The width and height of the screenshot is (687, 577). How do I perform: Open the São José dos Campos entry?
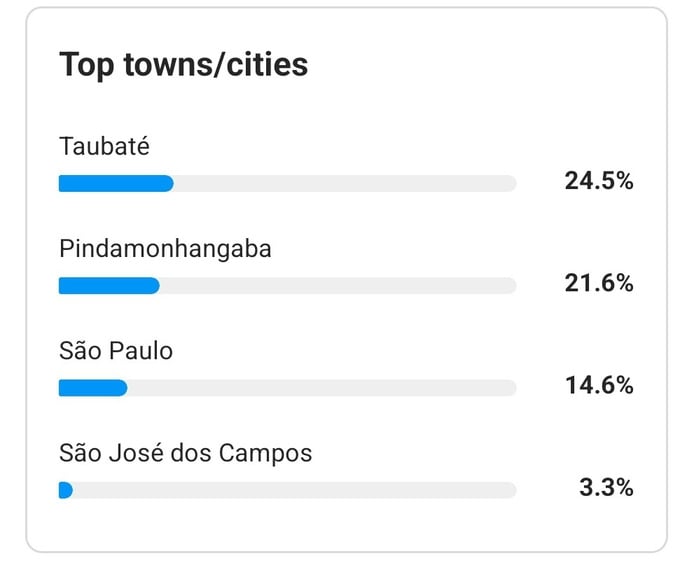tap(185, 453)
